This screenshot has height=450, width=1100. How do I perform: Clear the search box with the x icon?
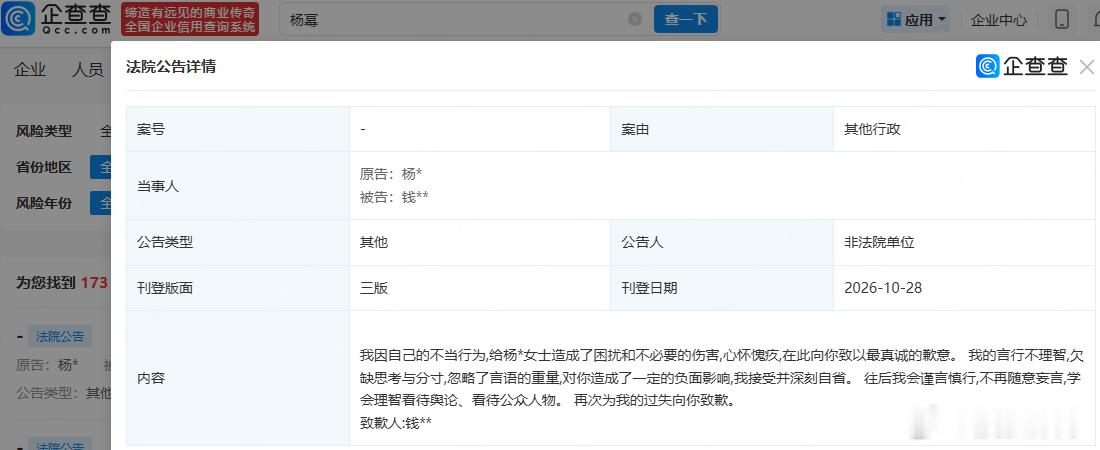(x=635, y=20)
